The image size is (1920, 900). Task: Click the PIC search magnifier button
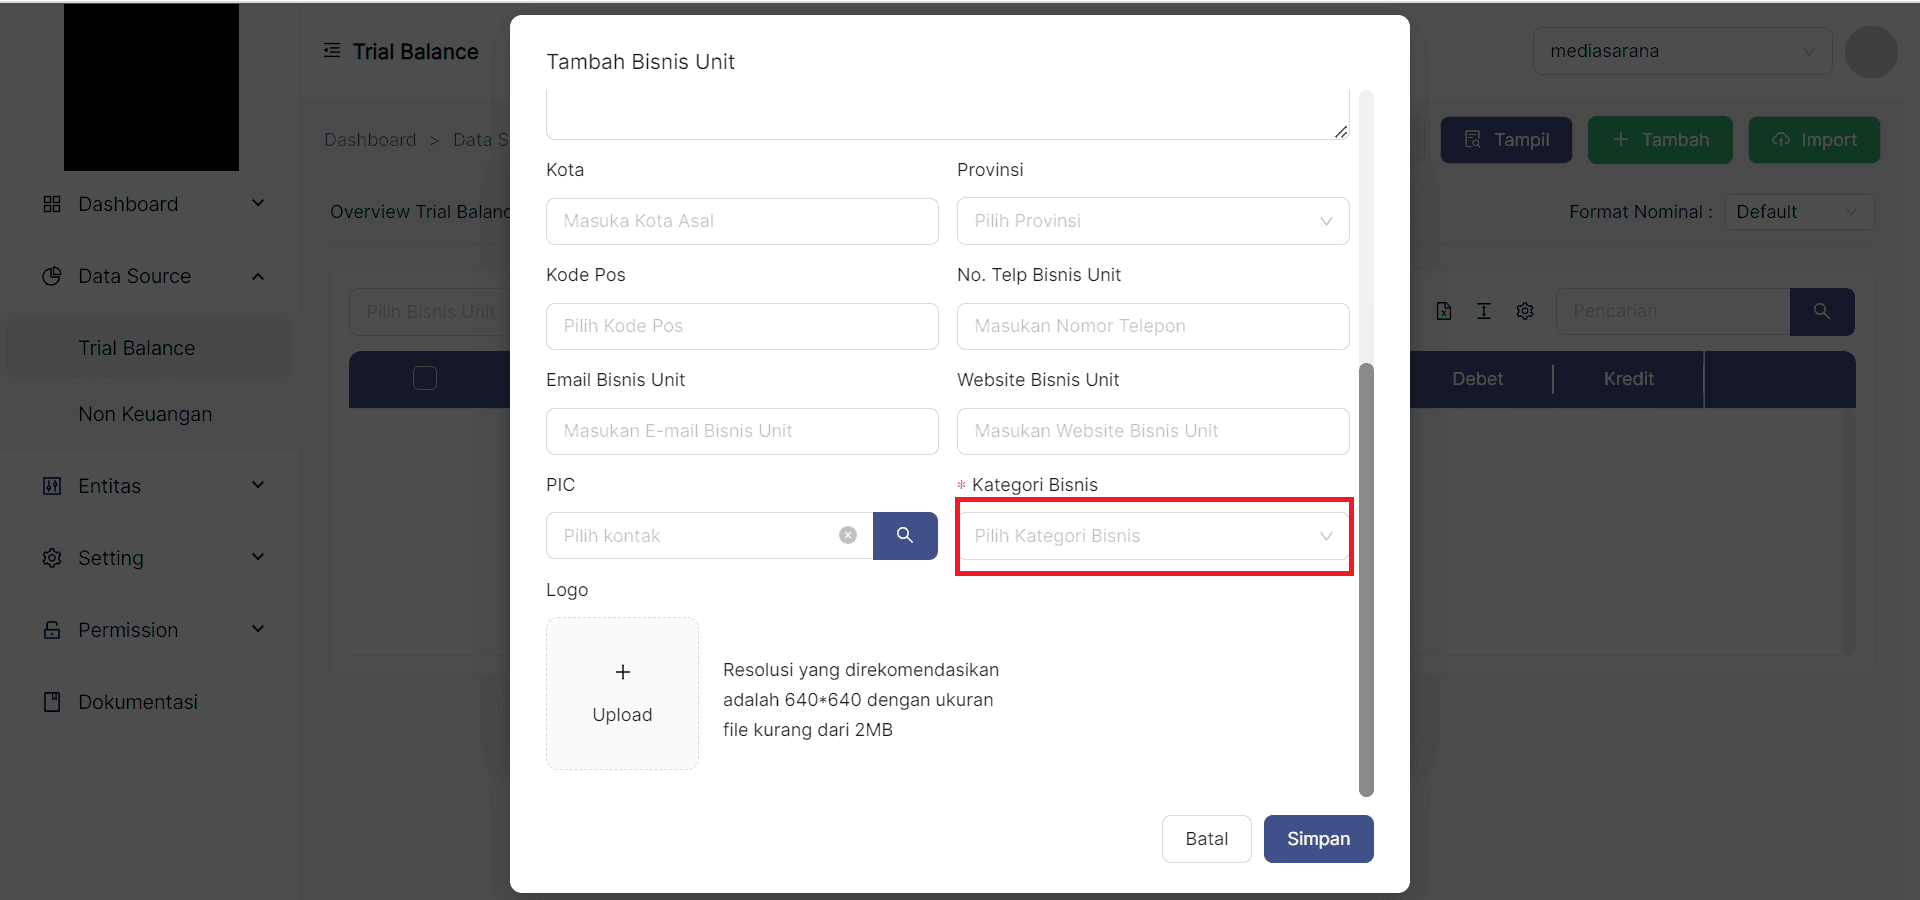(904, 536)
